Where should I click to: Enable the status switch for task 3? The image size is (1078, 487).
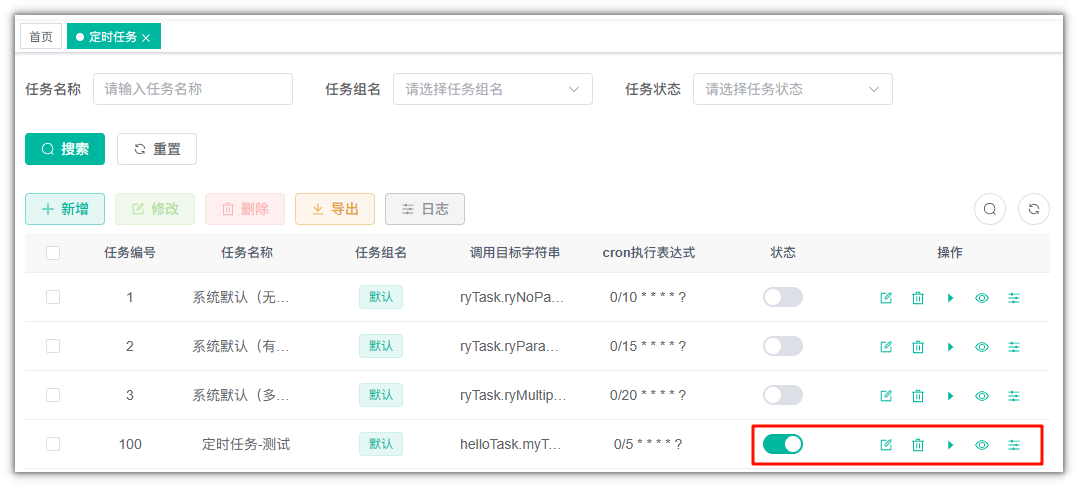783,395
